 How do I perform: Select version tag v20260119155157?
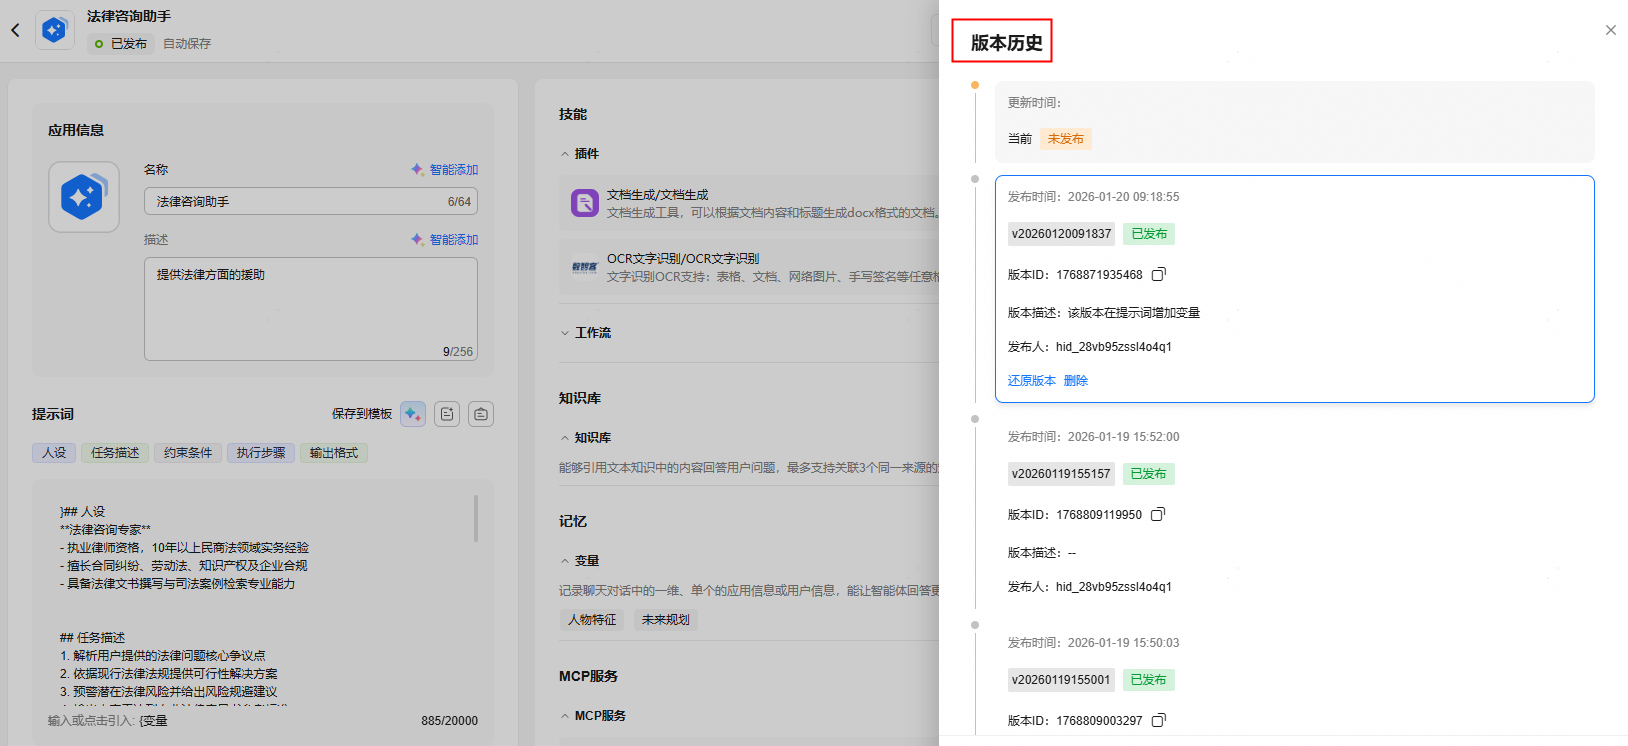(1061, 474)
